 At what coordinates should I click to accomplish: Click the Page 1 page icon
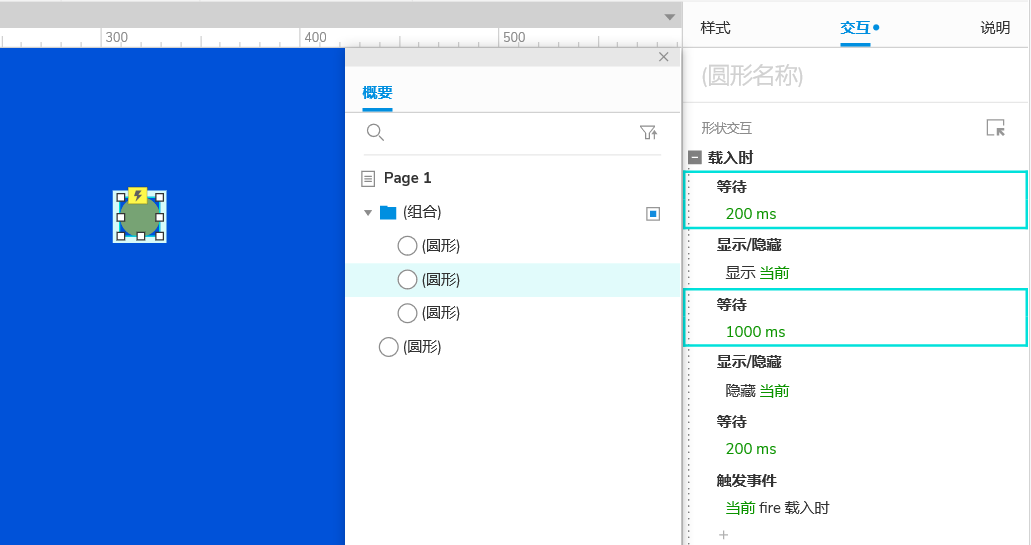pyautogui.click(x=368, y=178)
